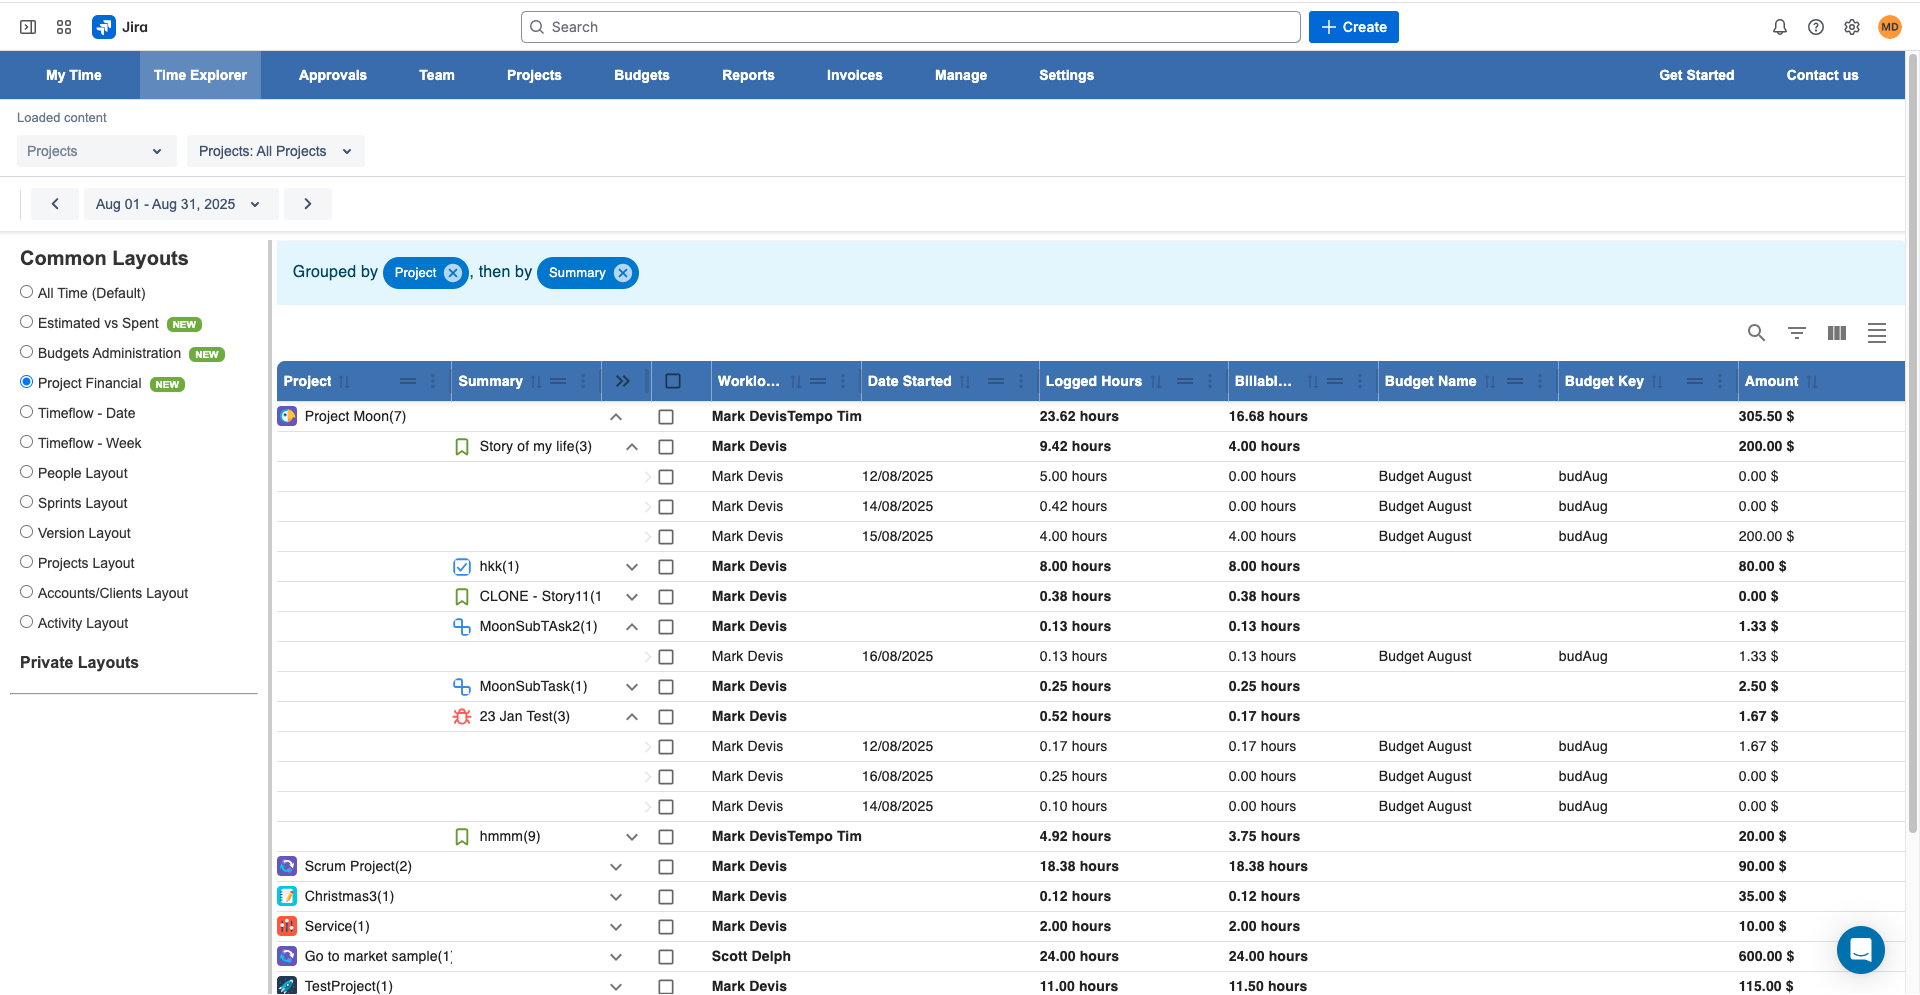Open the Jira settings gear

(1852, 27)
